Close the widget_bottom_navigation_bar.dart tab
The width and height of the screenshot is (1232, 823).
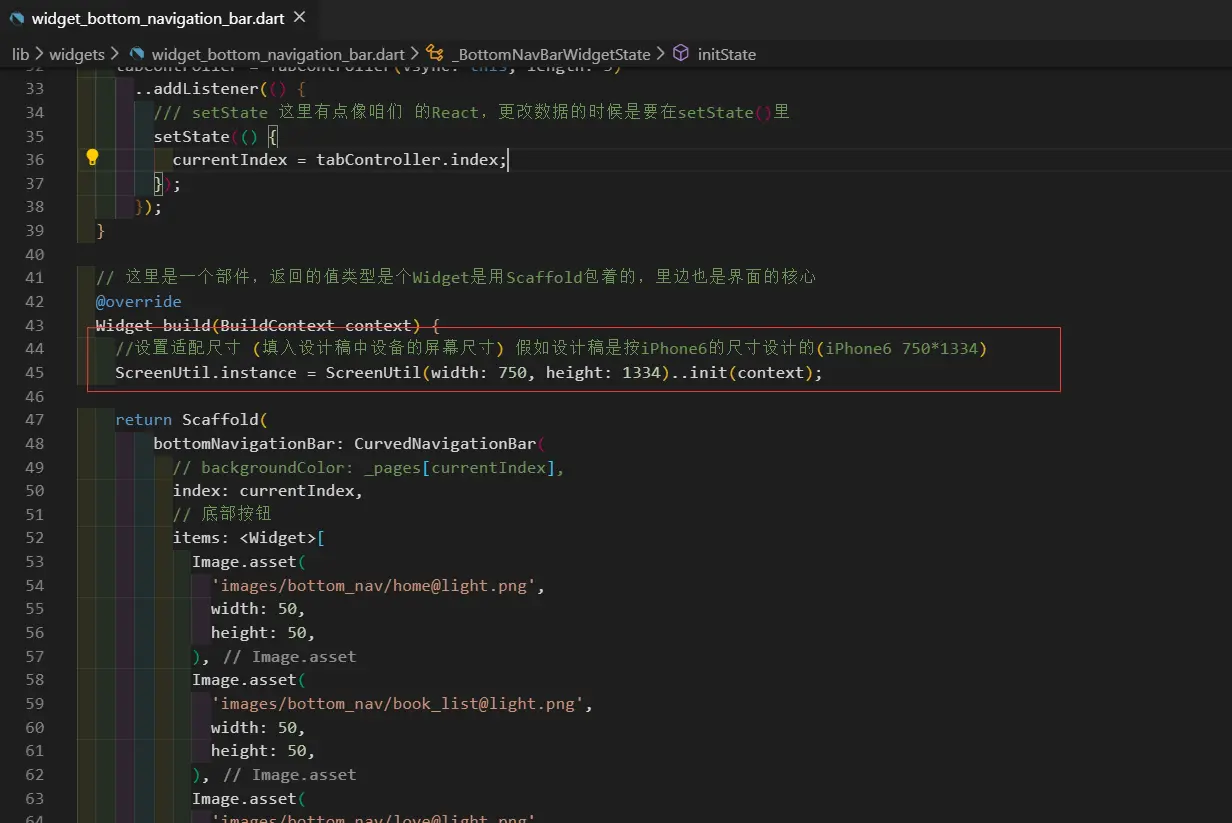click(x=297, y=17)
